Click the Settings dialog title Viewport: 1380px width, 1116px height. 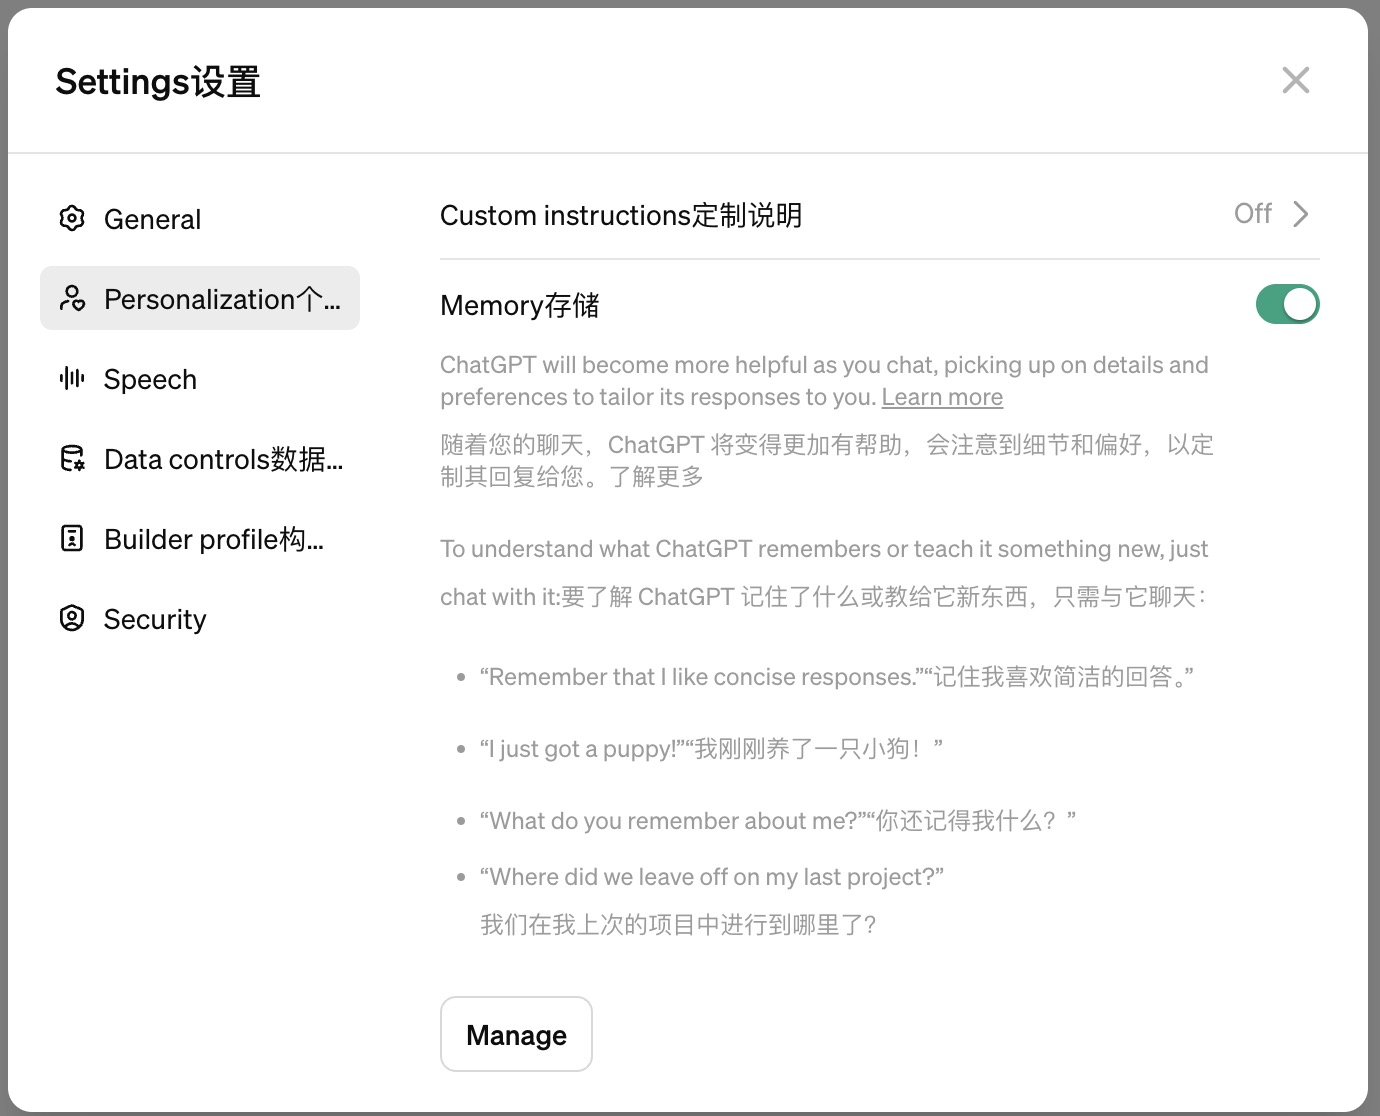[x=158, y=81]
